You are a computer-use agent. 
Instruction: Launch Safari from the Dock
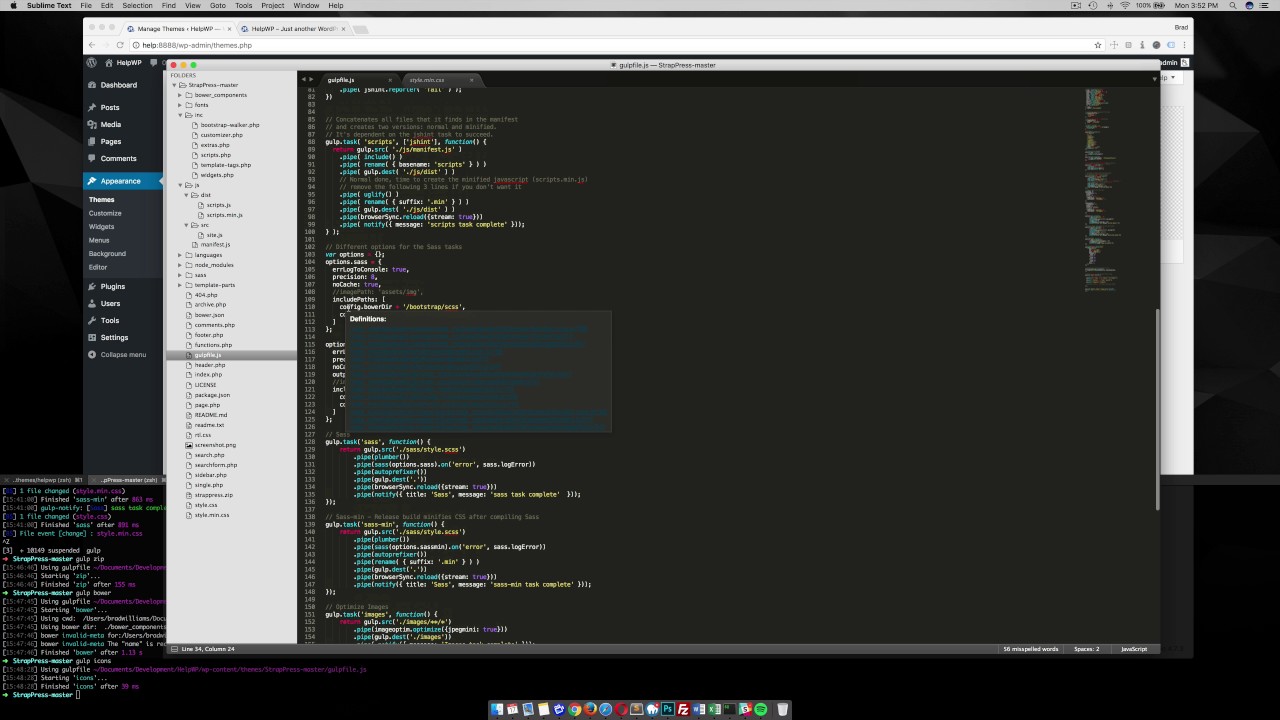[605, 709]
